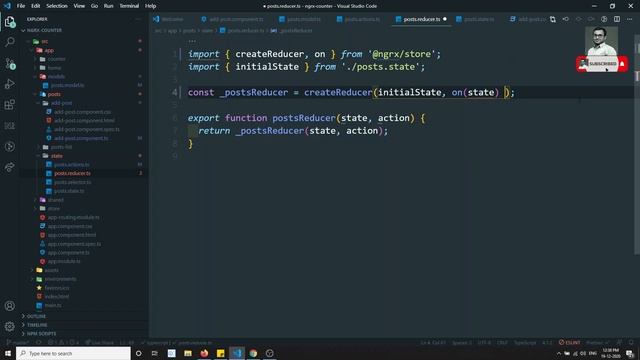Viewport: 640px width, 360px height.
Task: Click the editor More Actions ellipsis
Action: 629,19
